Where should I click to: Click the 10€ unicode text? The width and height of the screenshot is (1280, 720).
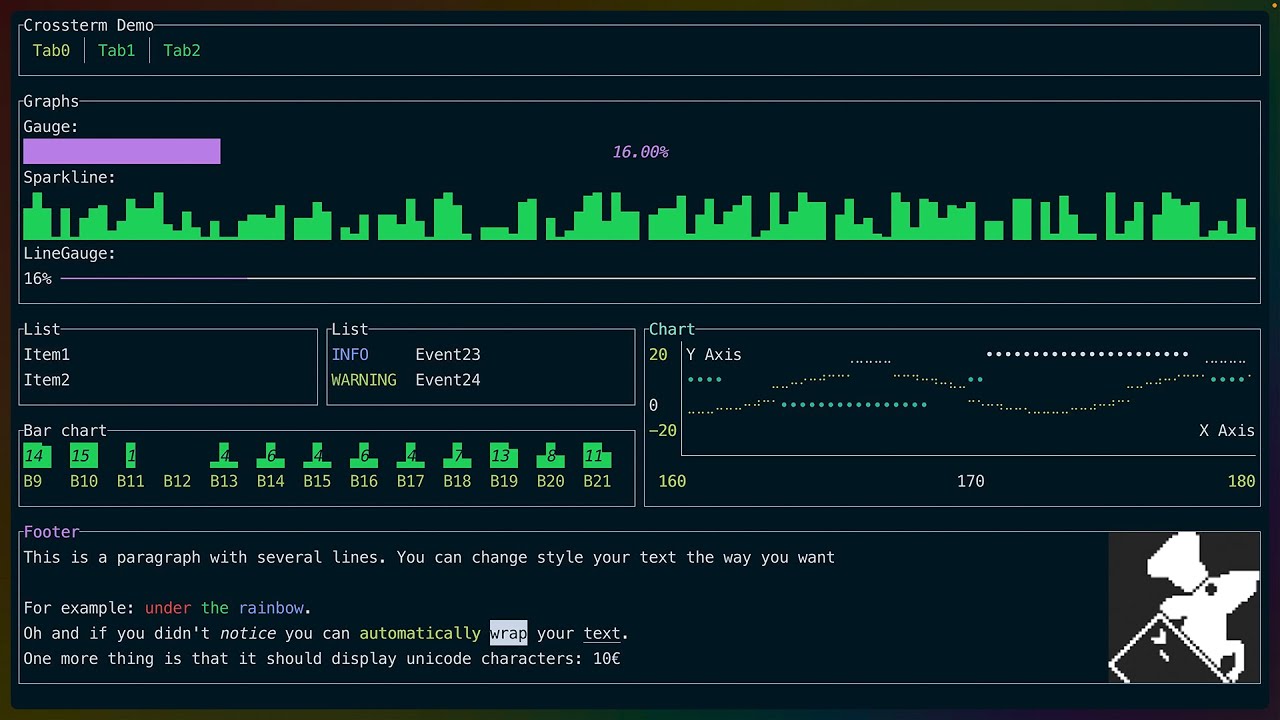coord(606,659)
